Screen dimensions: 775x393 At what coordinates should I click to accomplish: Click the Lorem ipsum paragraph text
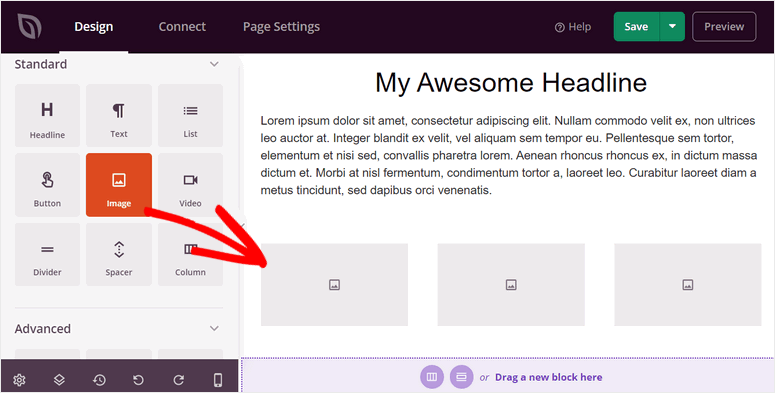tap(509, 155)
